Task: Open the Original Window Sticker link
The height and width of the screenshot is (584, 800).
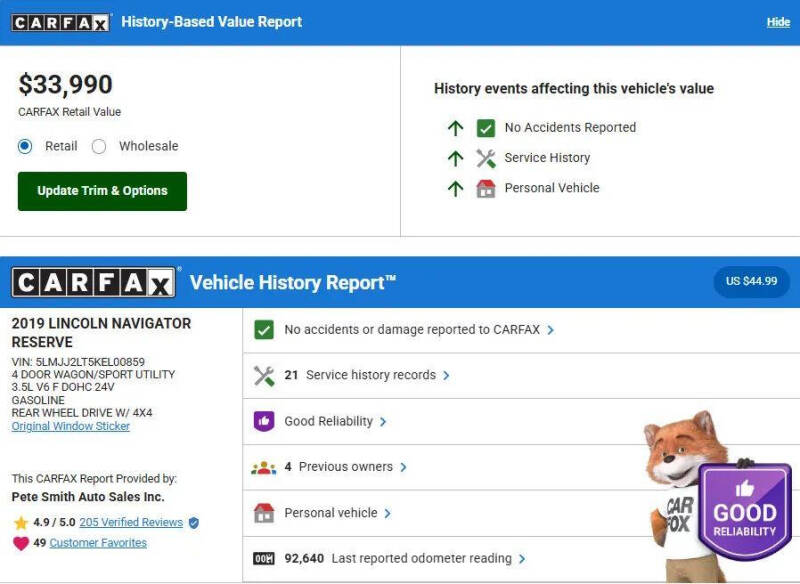Action: tap(71, 427)
